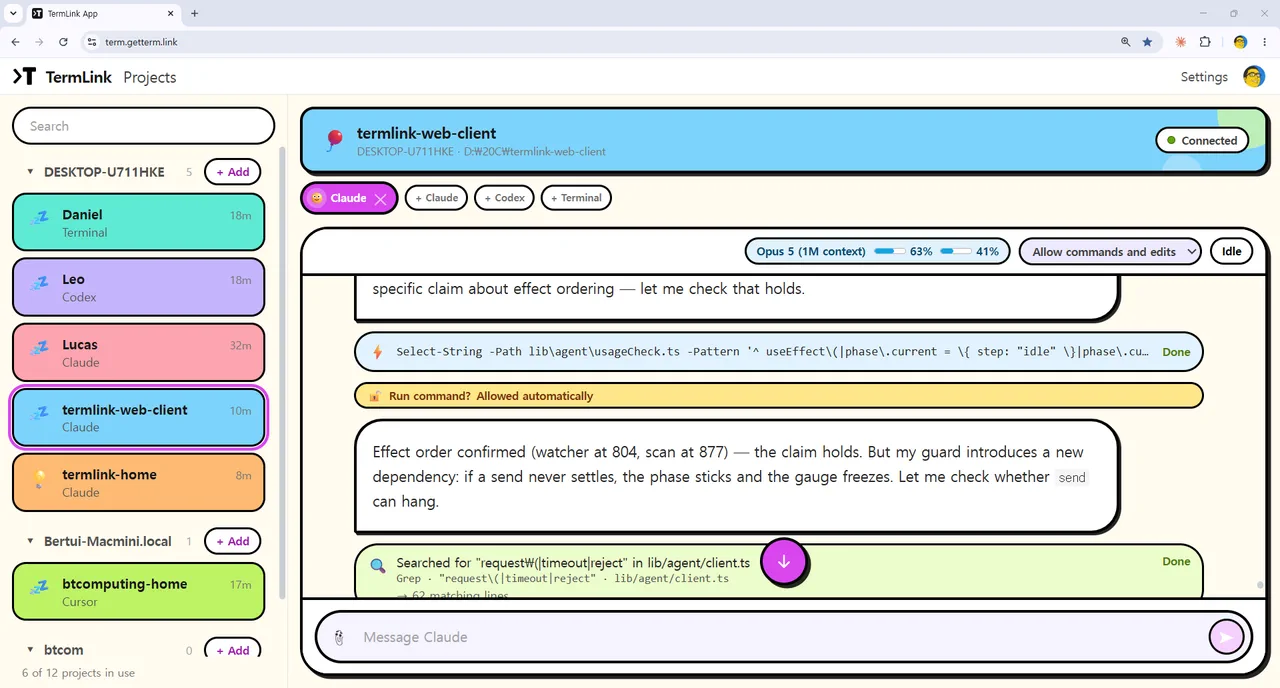Click the 41% usage progress bar
The height and width of the screenshot is (688, 1280).
tap(955, 252)
